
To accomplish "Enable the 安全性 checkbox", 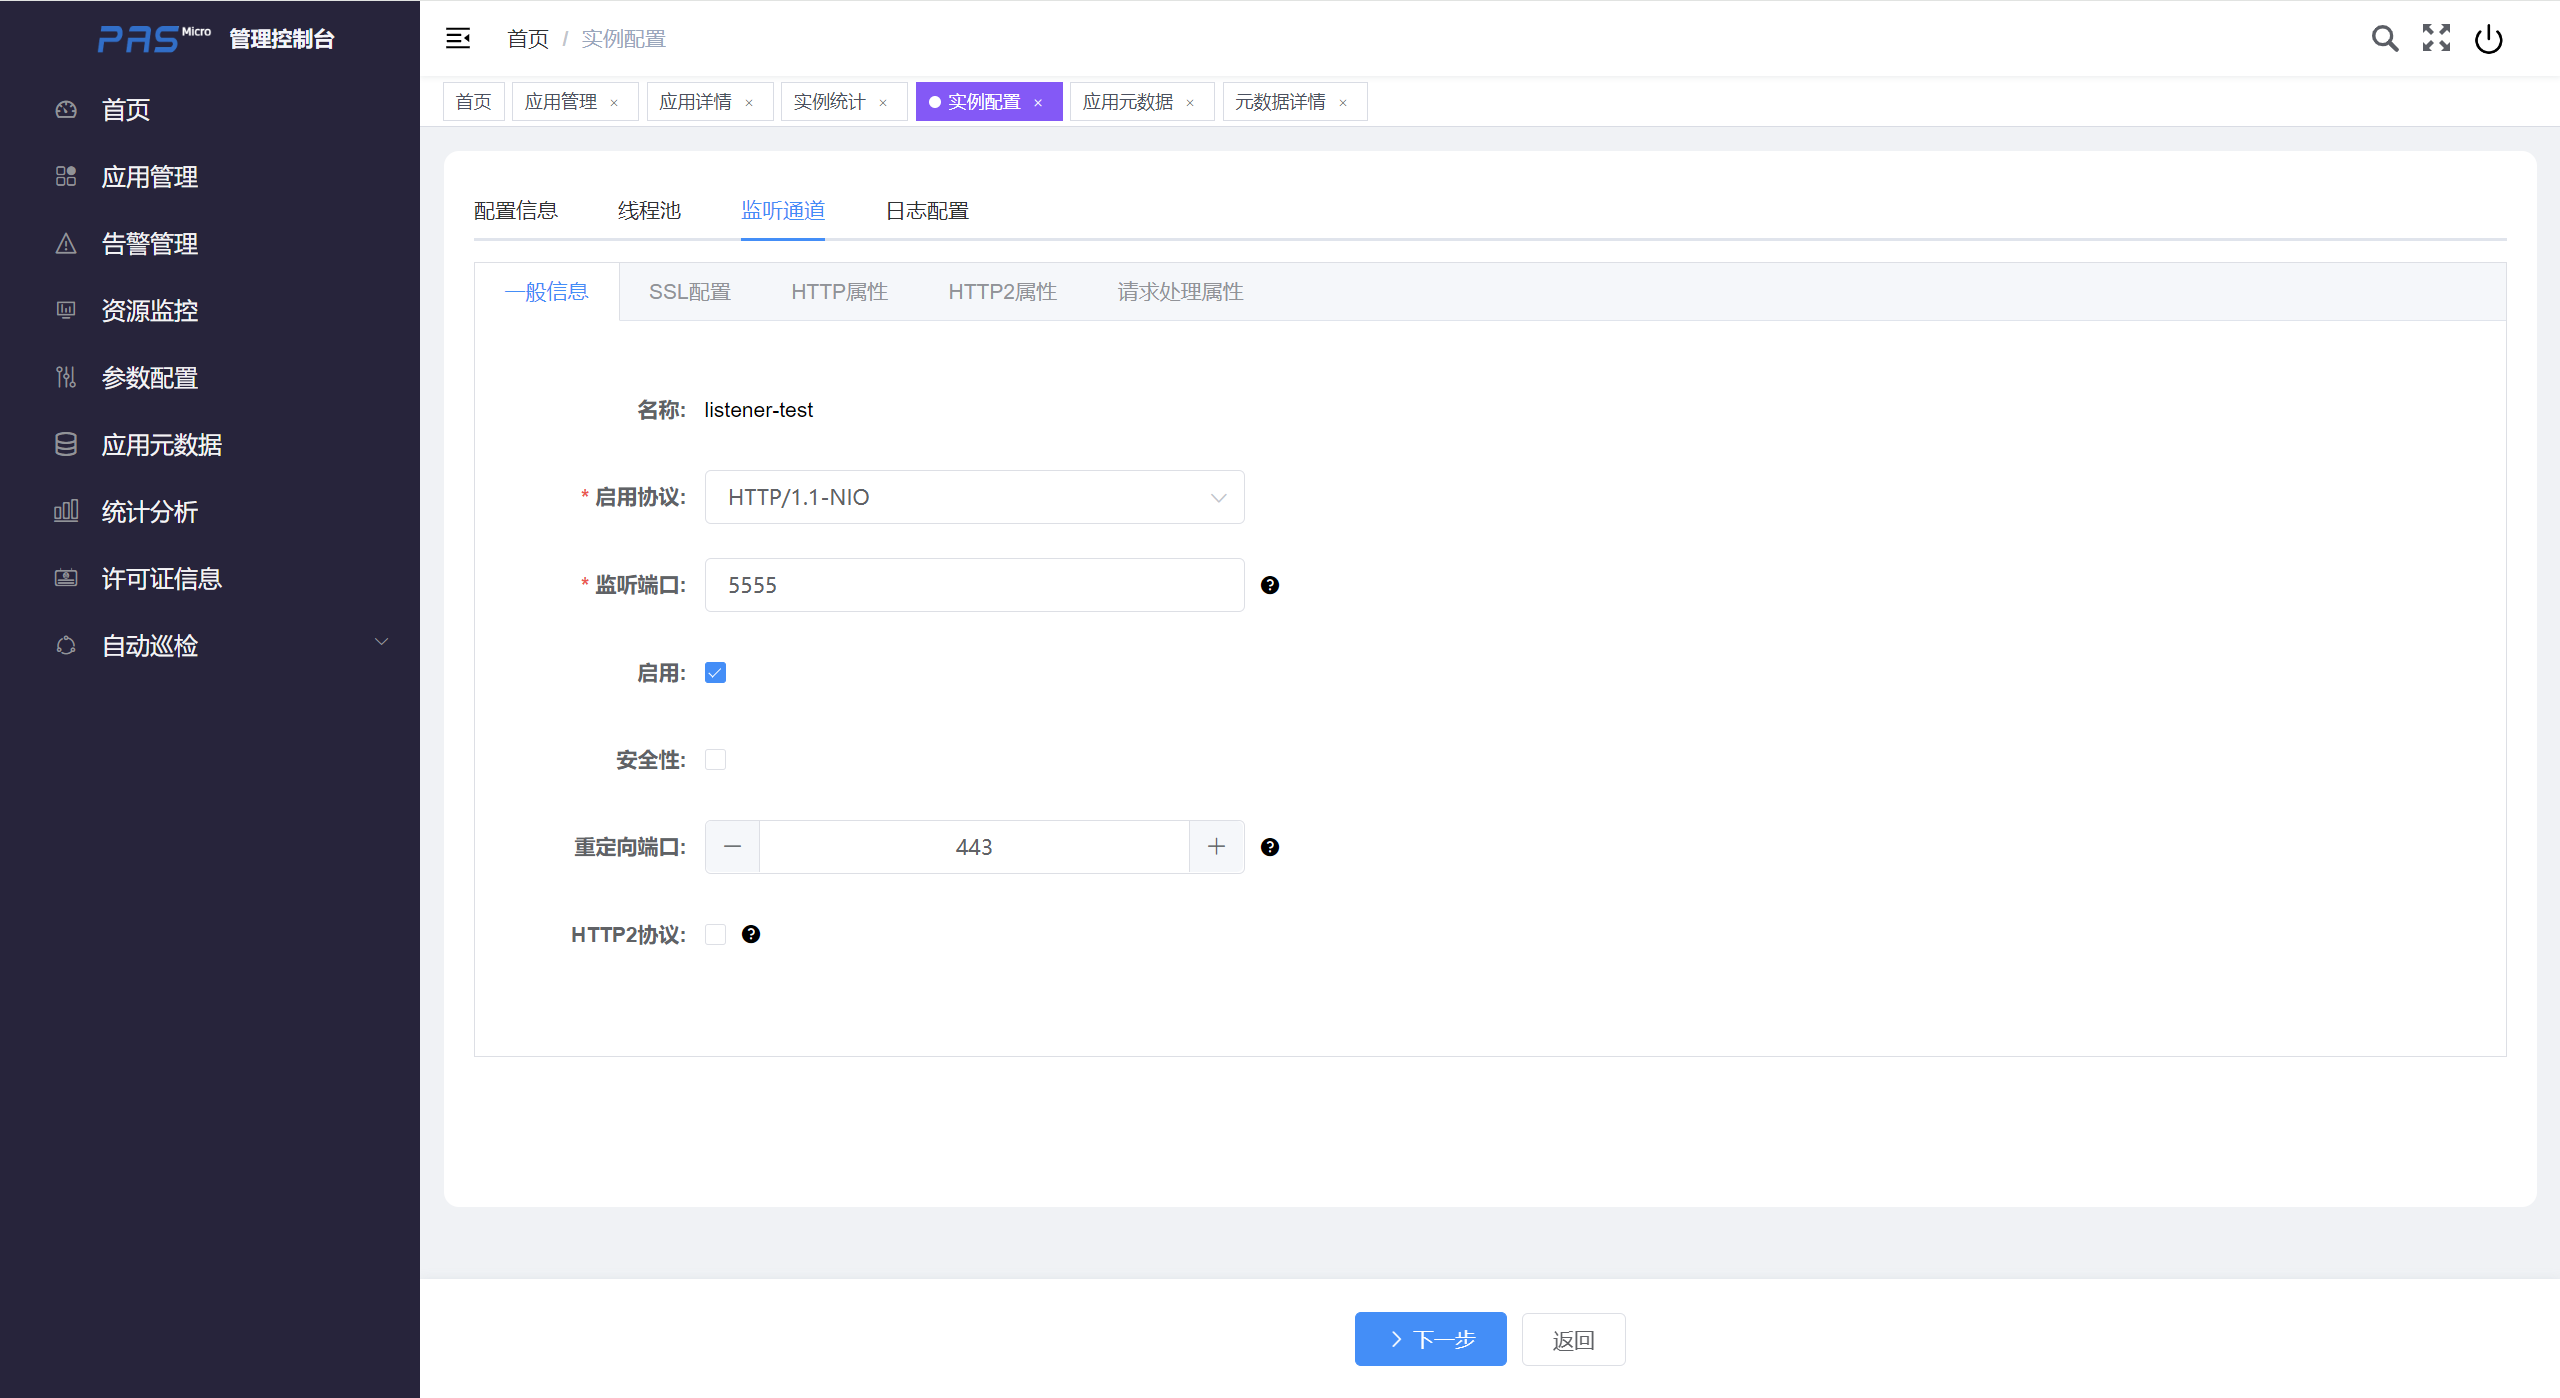I will coord(715,760).
